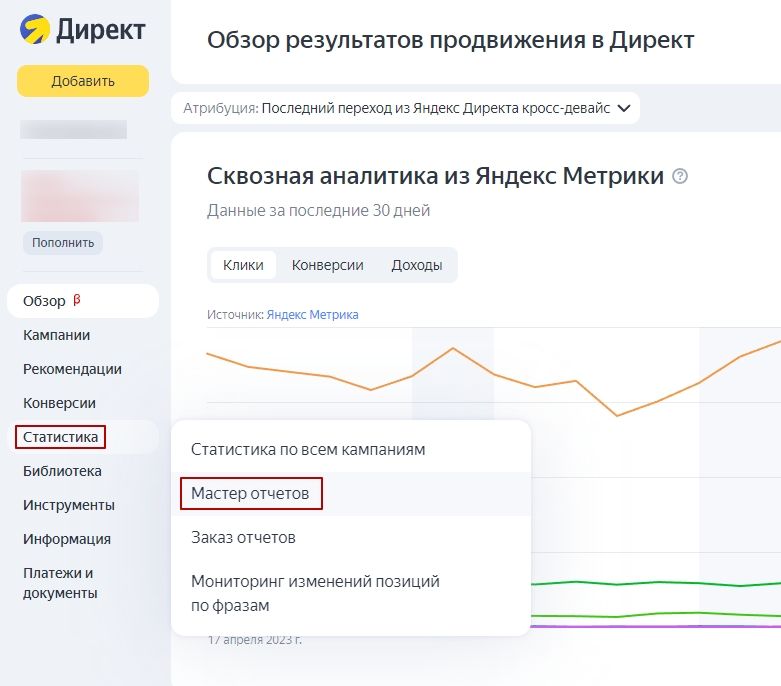Open Библиотека in the sidebar
The height and width of the screenshot is (686, 781).
pos(62,471)
